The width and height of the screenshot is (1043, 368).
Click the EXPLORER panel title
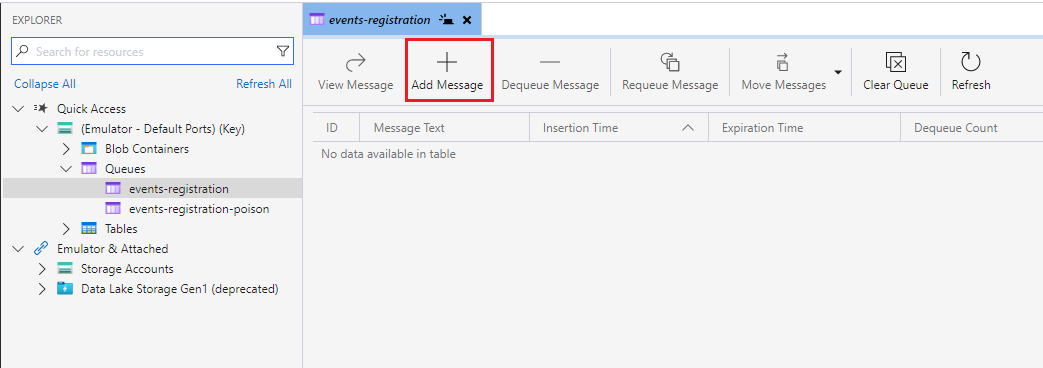tap(37, 21)
